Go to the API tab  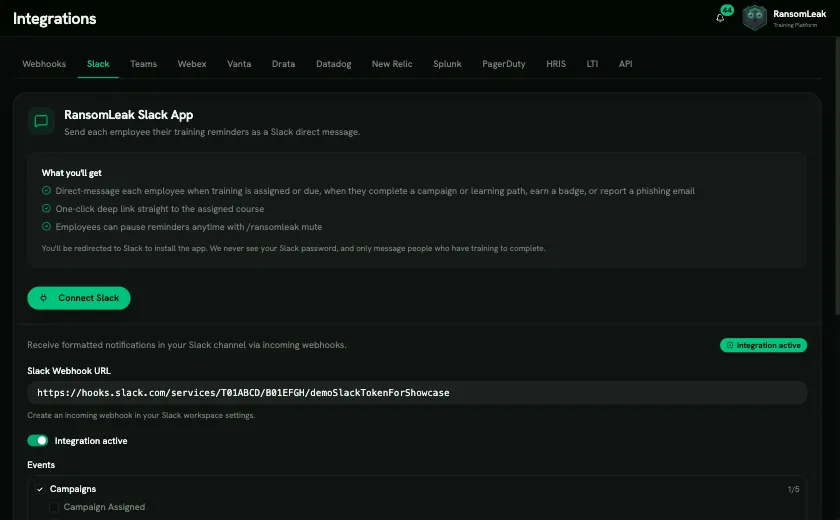[x=626, y=64]
